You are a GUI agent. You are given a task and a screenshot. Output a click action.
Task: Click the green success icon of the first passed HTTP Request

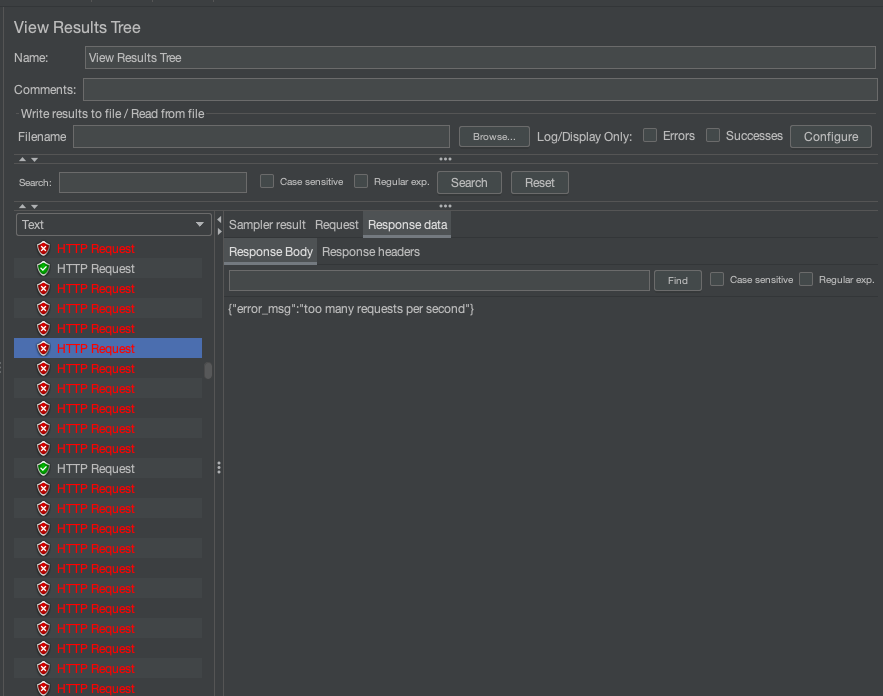coord(43,269)
